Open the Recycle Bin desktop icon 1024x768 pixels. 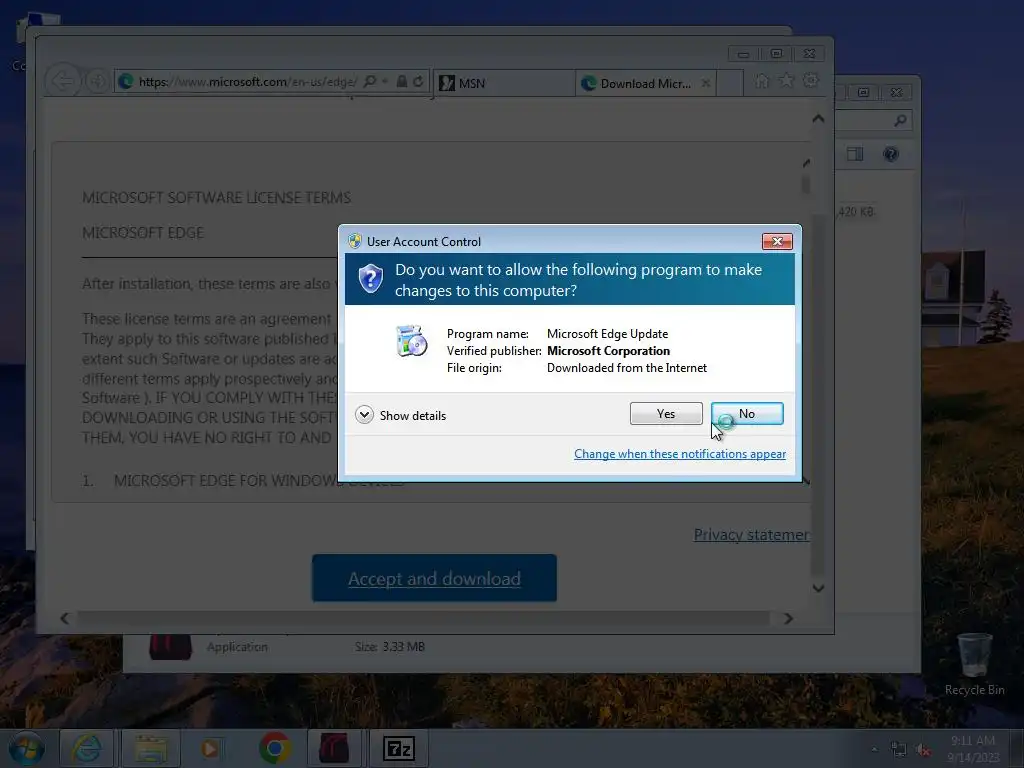coord(974,664)
